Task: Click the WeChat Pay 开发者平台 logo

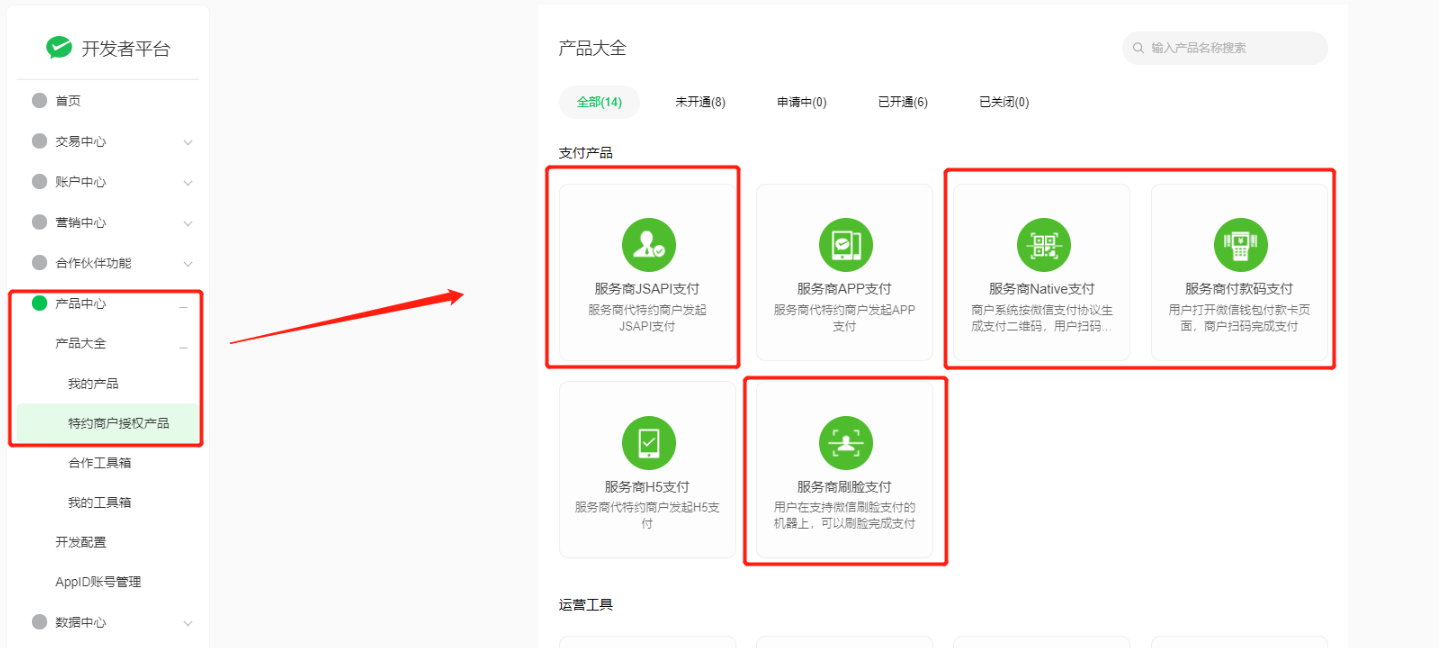Action: 59,48
